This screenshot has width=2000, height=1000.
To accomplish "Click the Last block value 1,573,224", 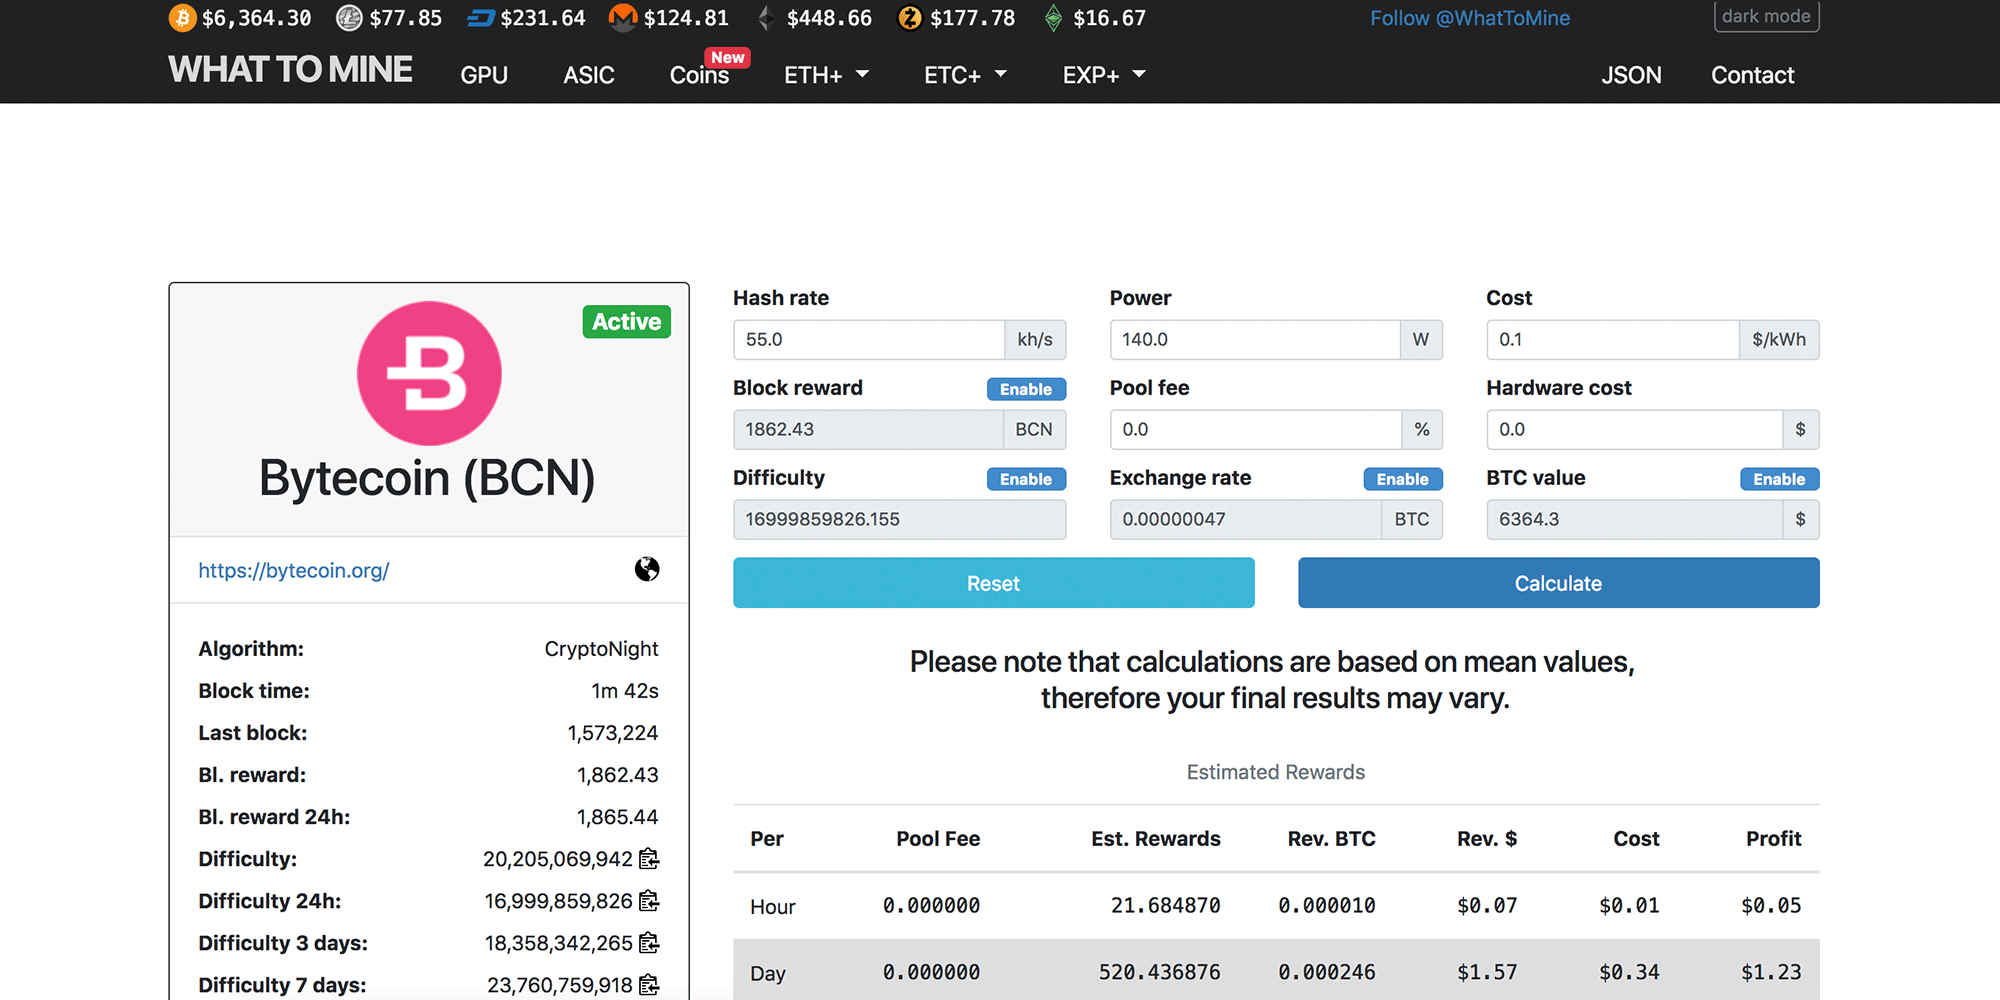I will [612, 733].
